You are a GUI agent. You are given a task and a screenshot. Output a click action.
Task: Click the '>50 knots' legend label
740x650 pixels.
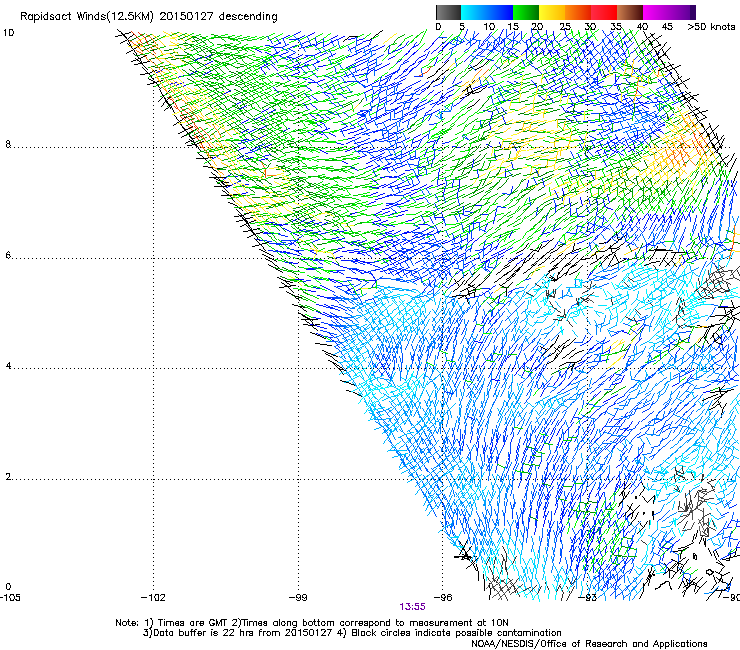point(711,27)
